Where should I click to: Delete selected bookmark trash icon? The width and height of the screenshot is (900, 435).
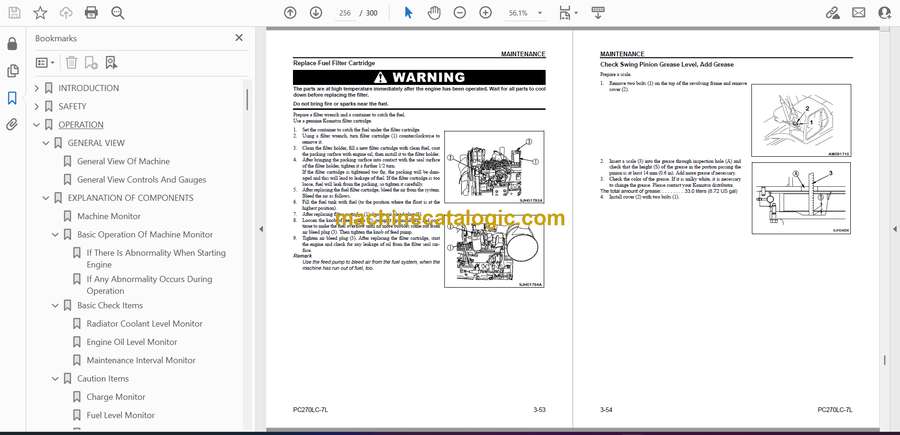pyautogui.click(x=71, y=63)
